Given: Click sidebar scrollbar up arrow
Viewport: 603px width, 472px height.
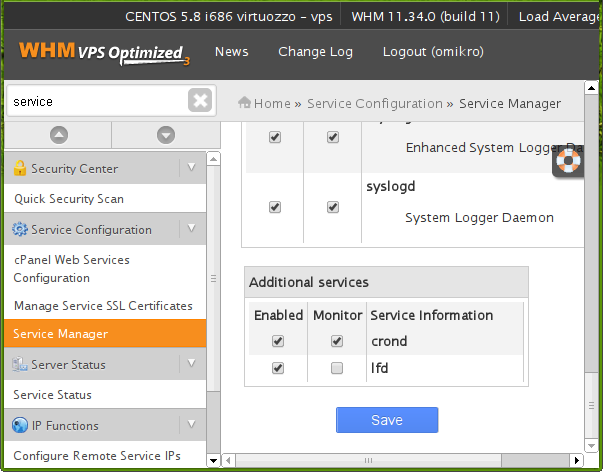Looking at the screenshot, I should (213, 159).
